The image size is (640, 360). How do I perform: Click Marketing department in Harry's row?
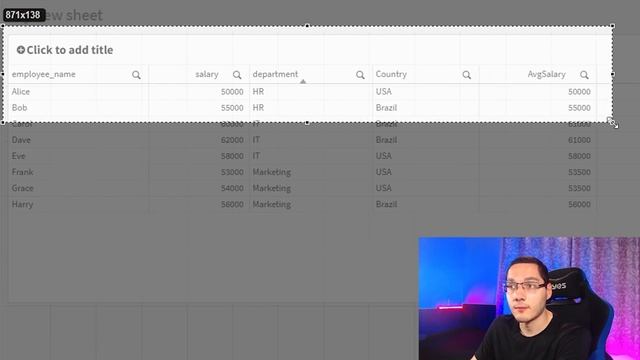coord(271,204)
